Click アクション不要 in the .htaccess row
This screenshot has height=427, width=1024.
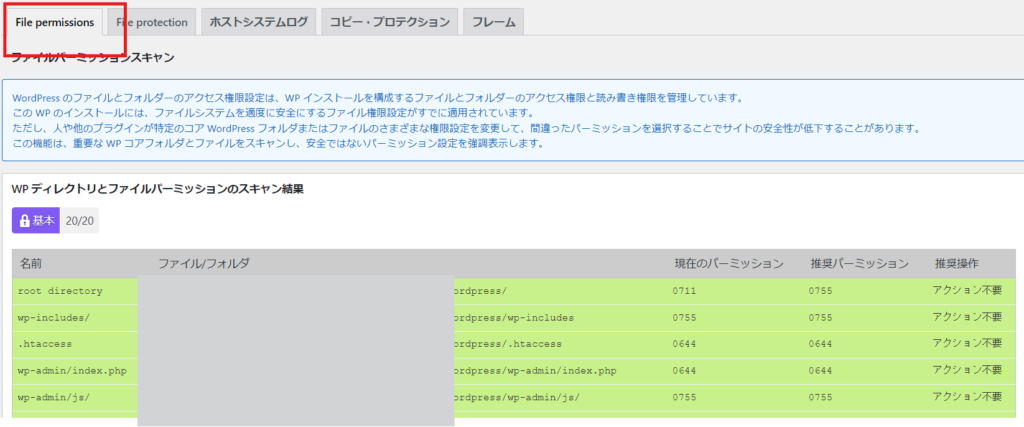coord(966,344)
